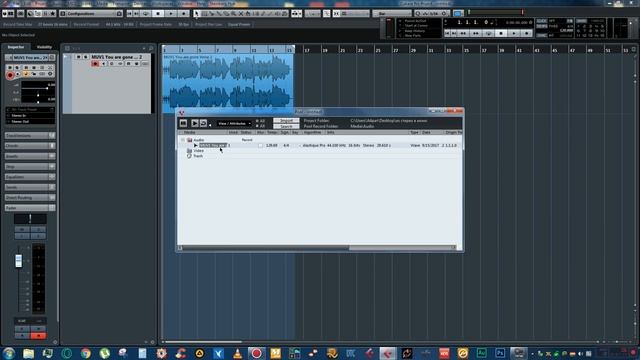
Task: Click the Search button in the Pool window
Action: pos(286,127)
